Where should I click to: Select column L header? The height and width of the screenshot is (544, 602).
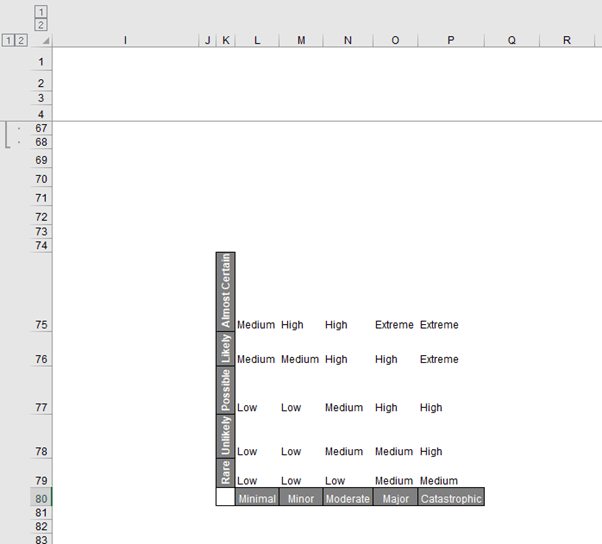[x=257, y=40]
